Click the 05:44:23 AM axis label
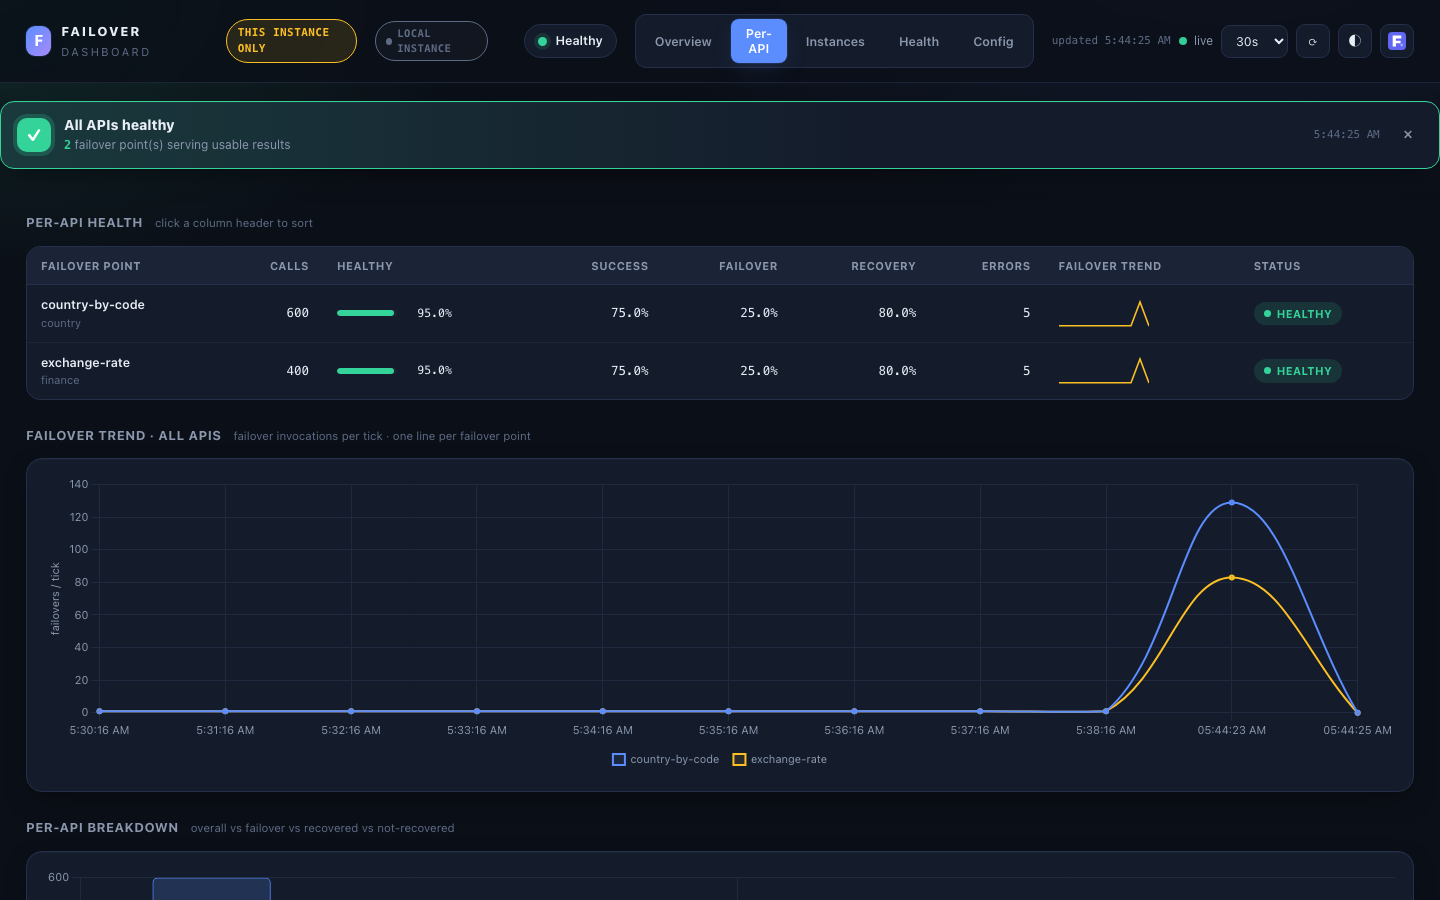 (x=1232, y=730)
